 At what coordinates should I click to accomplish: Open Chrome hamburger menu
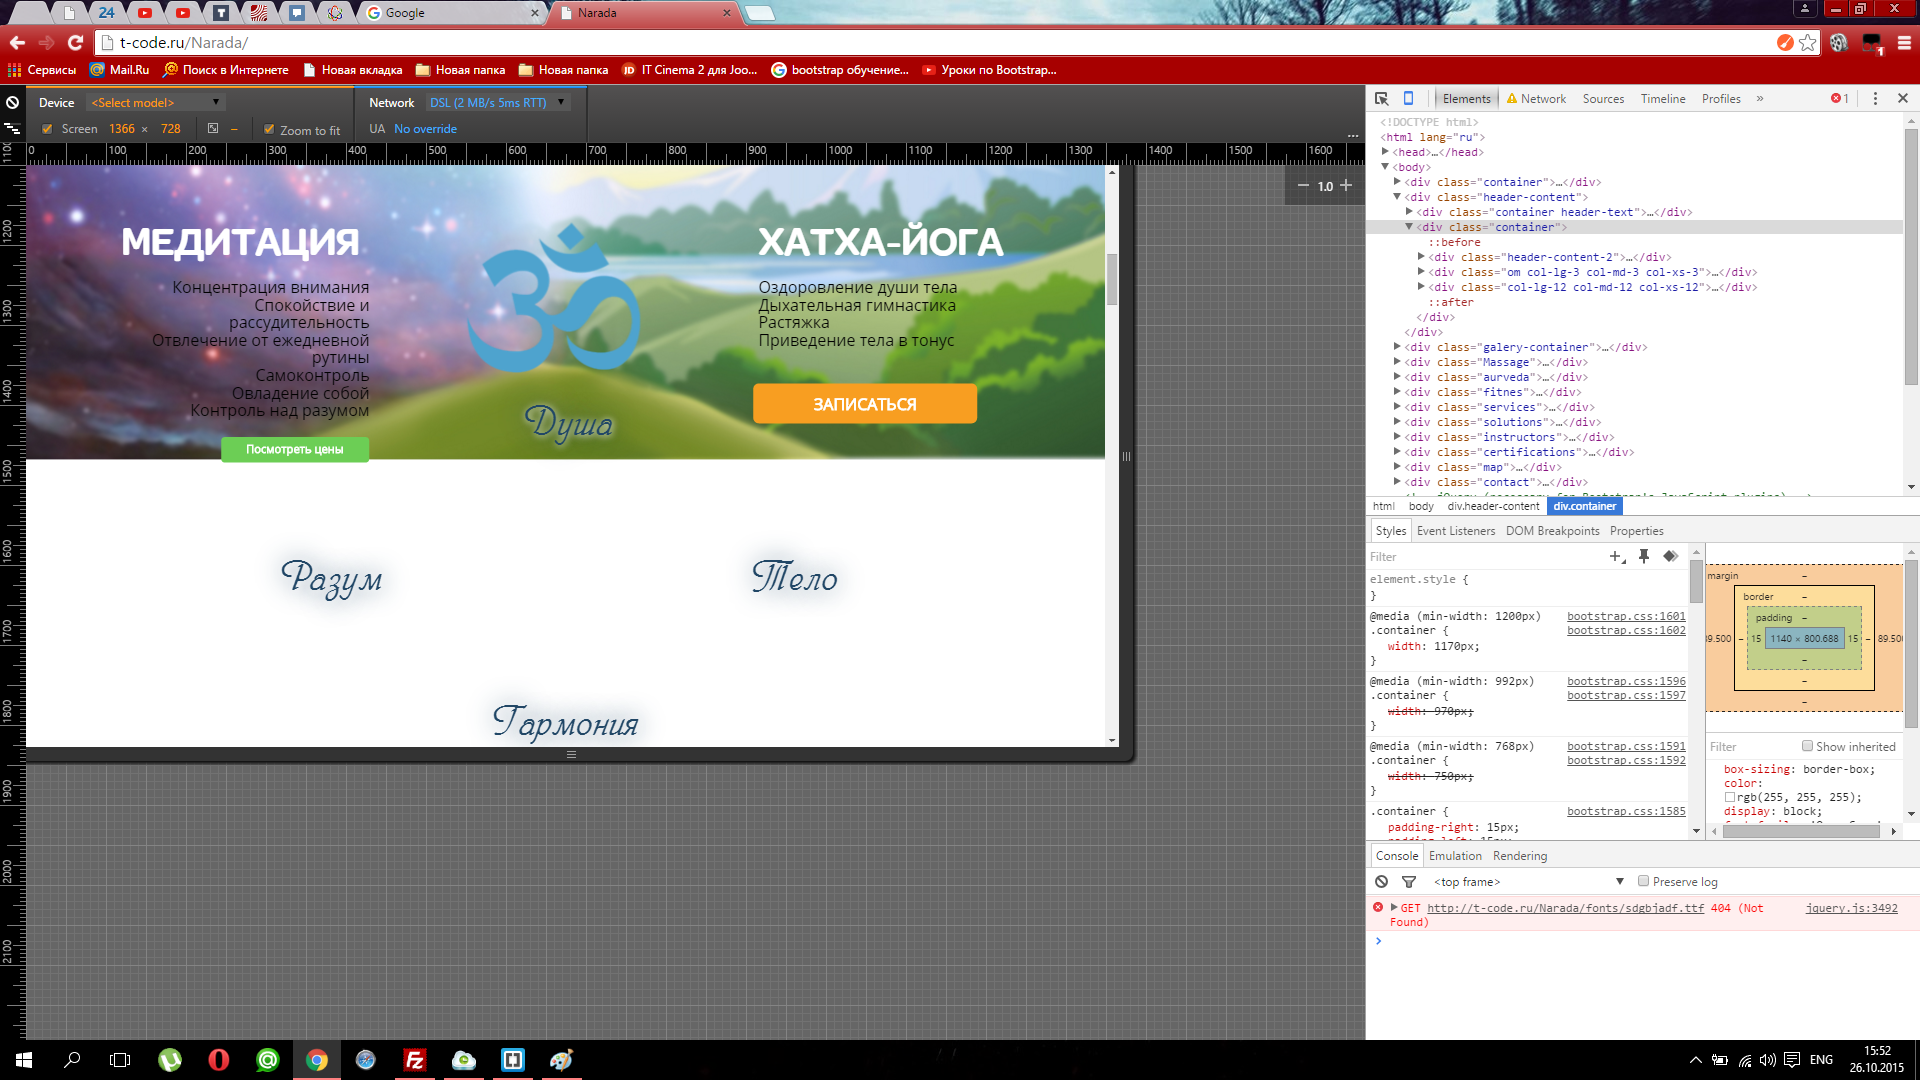[1904, 42]
